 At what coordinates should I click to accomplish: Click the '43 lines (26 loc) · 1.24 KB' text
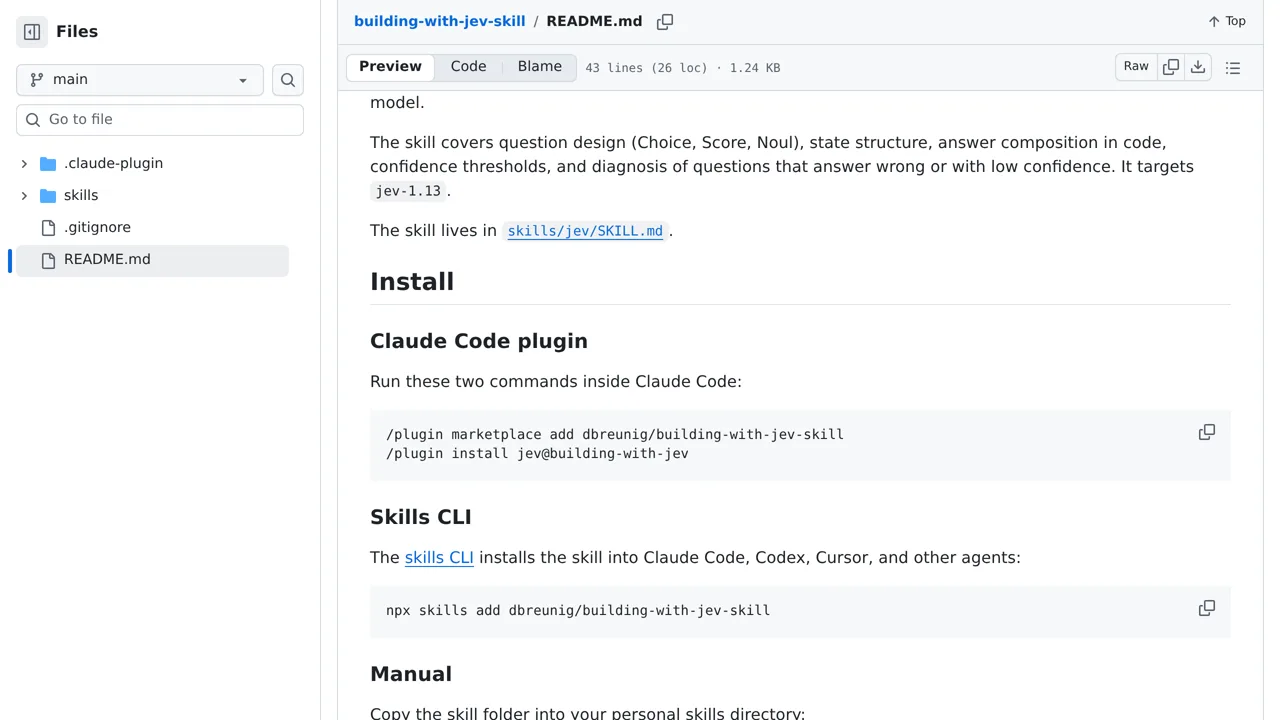[683, 68]
